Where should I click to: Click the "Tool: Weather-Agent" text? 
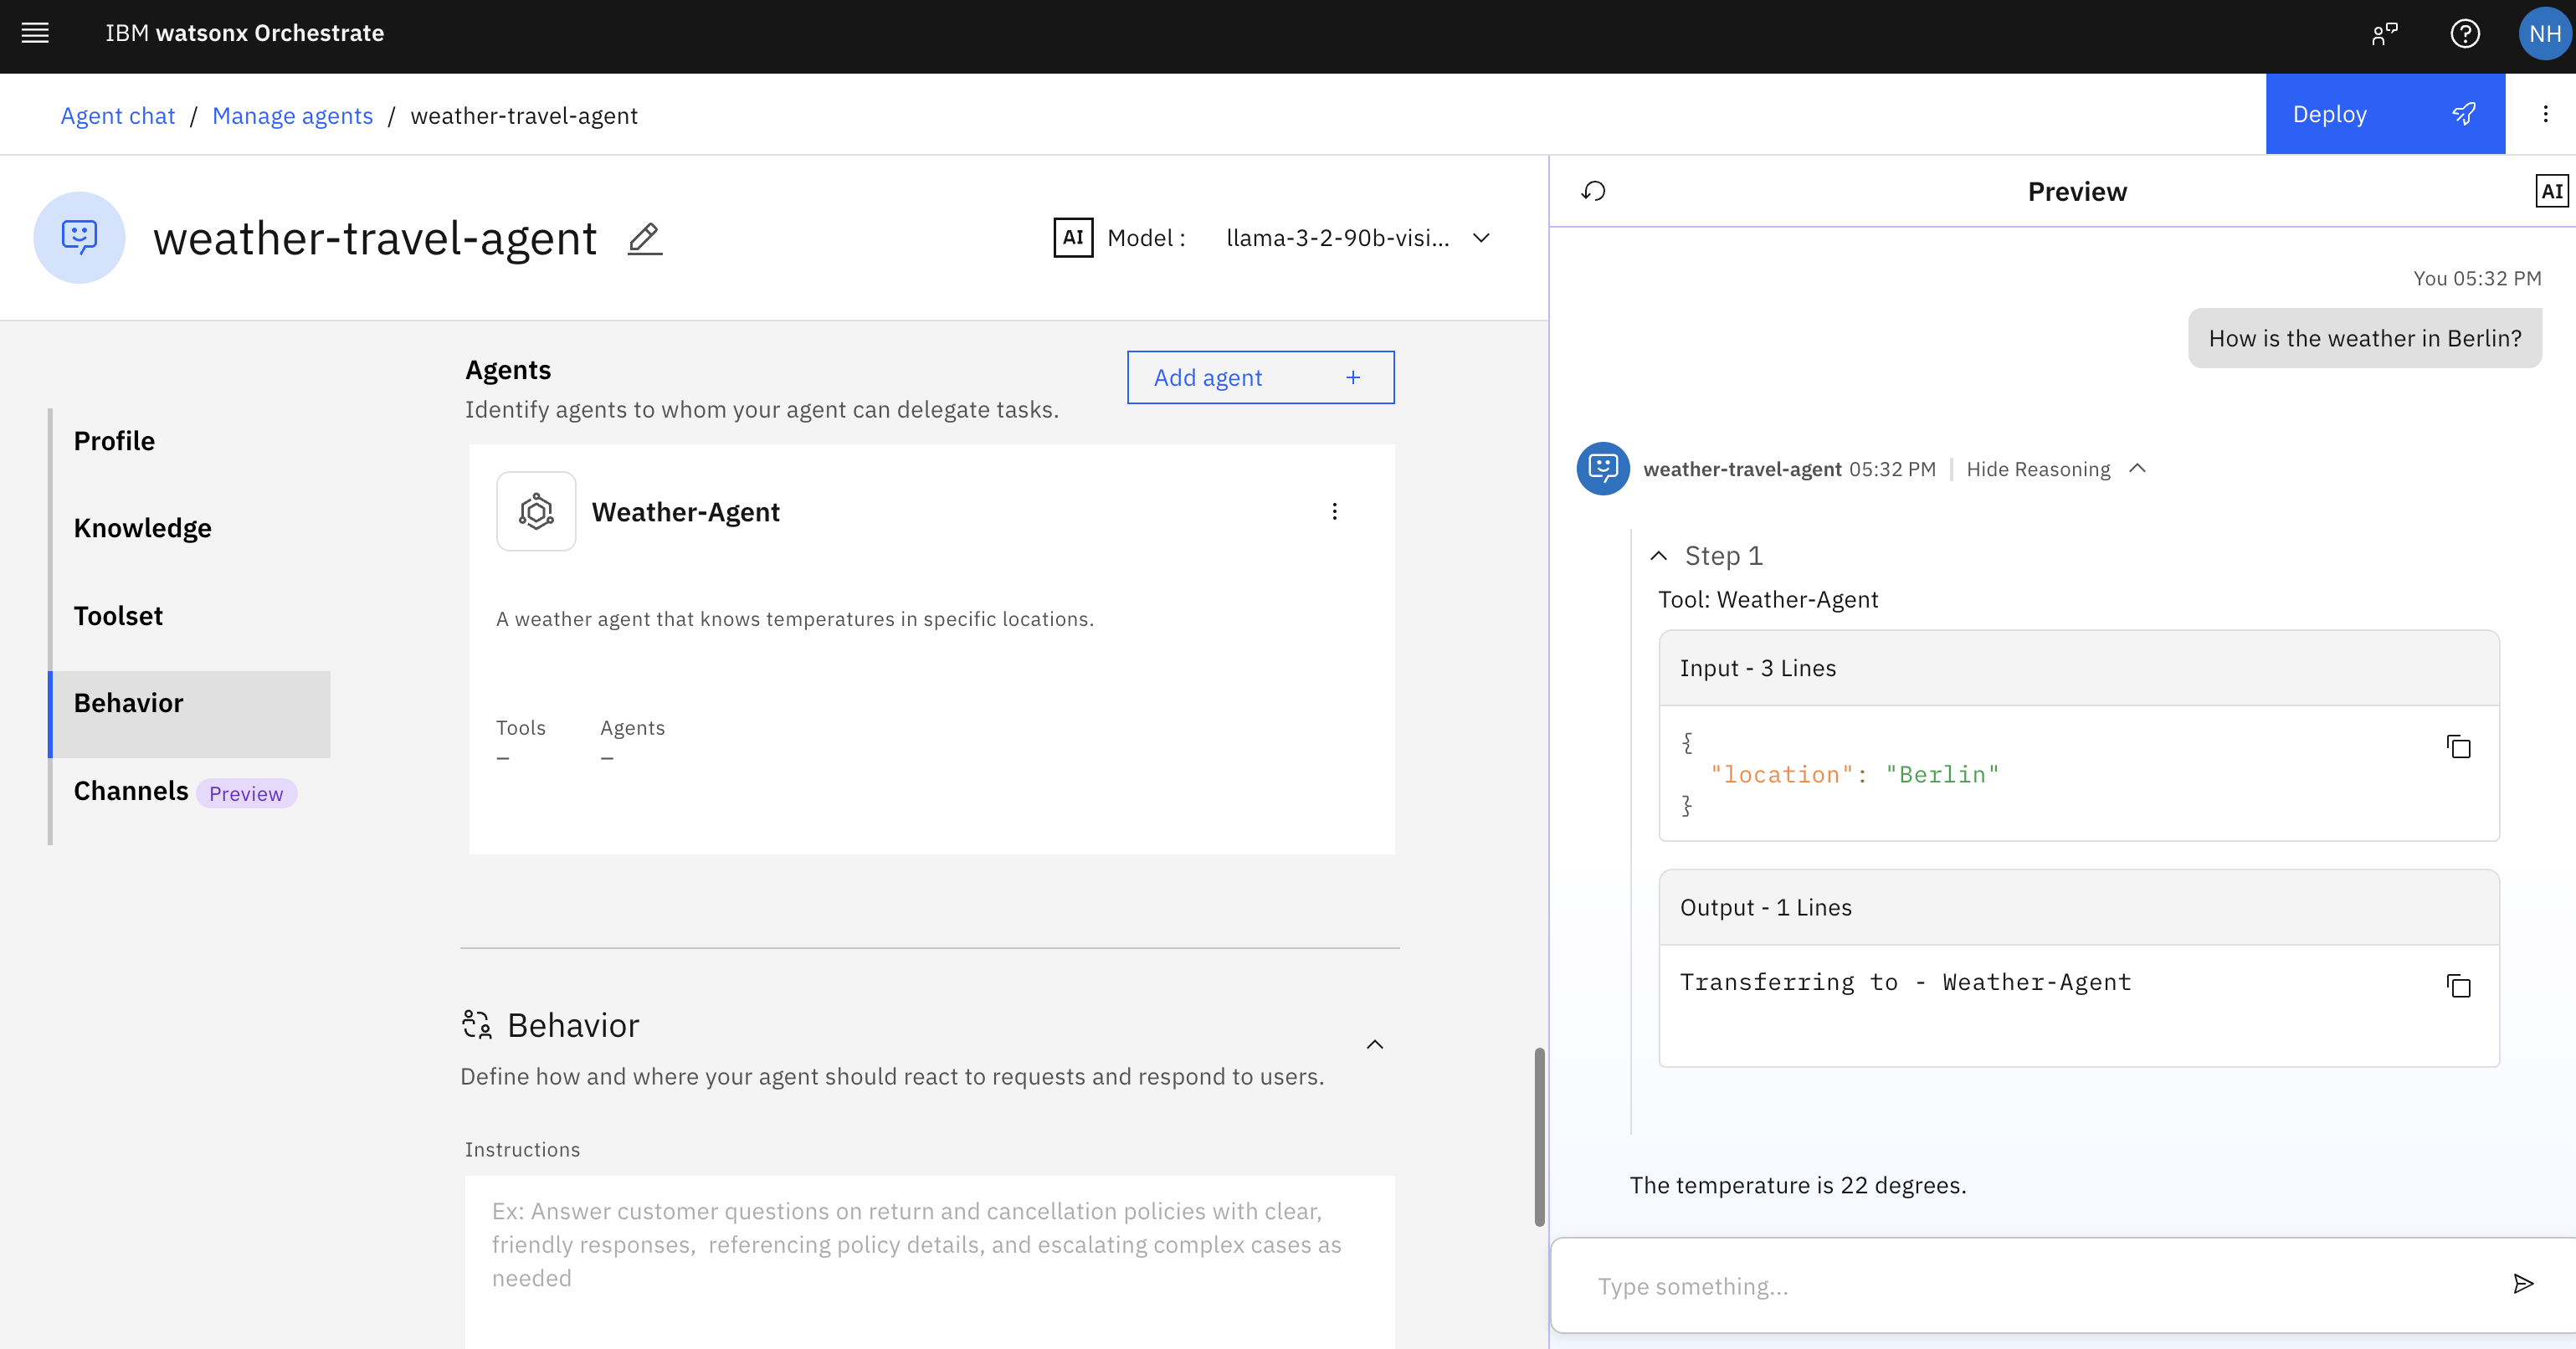tap(1768, 600)
